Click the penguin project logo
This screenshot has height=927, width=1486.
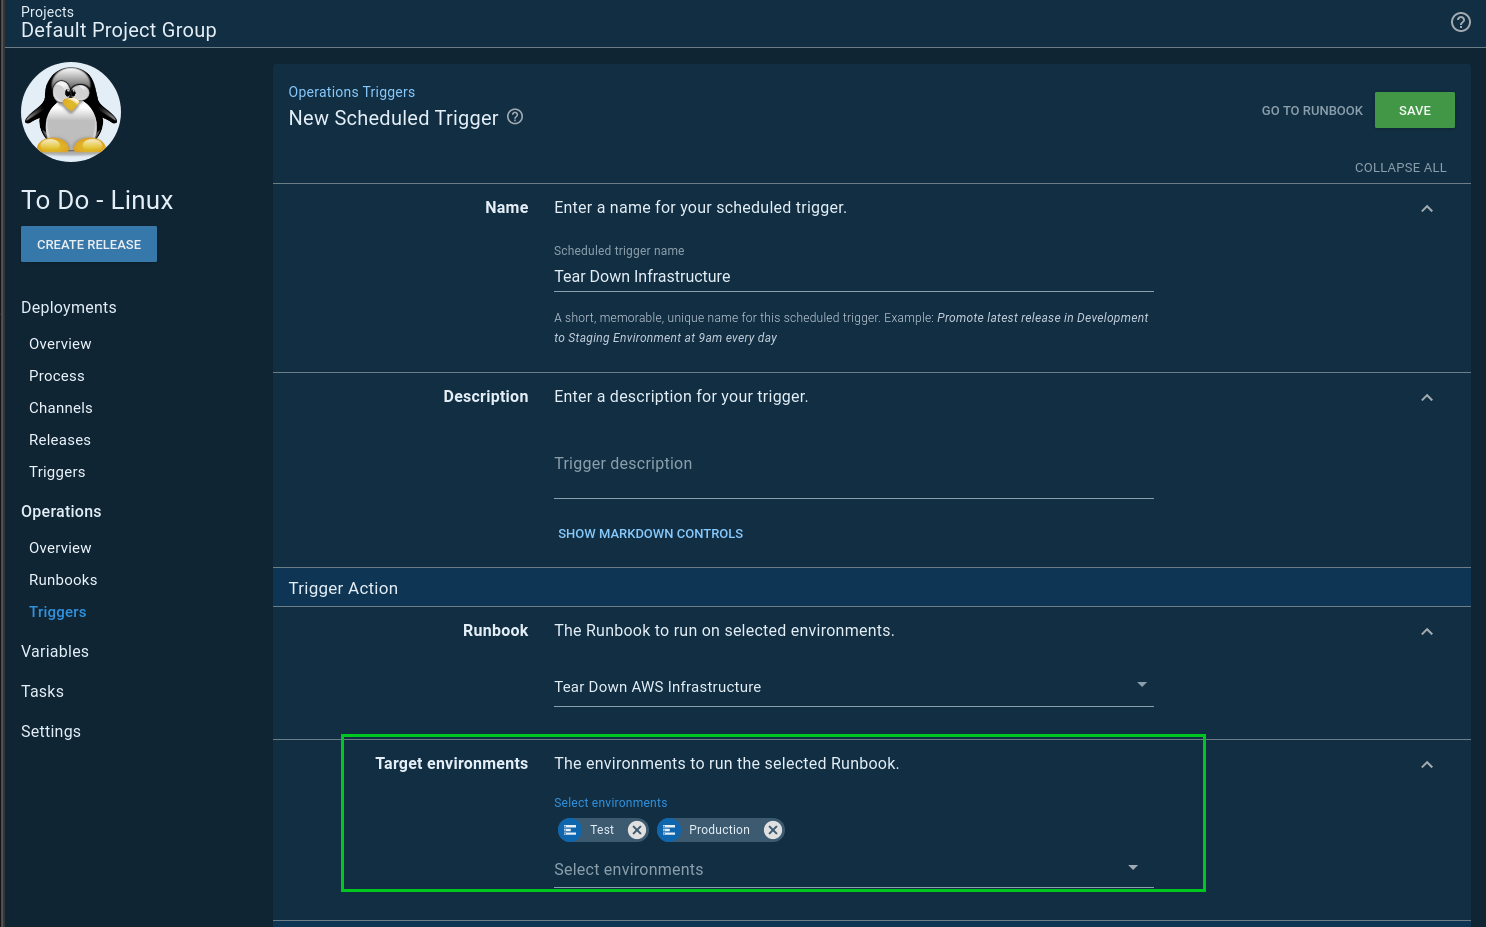click(x=71, y=112)
